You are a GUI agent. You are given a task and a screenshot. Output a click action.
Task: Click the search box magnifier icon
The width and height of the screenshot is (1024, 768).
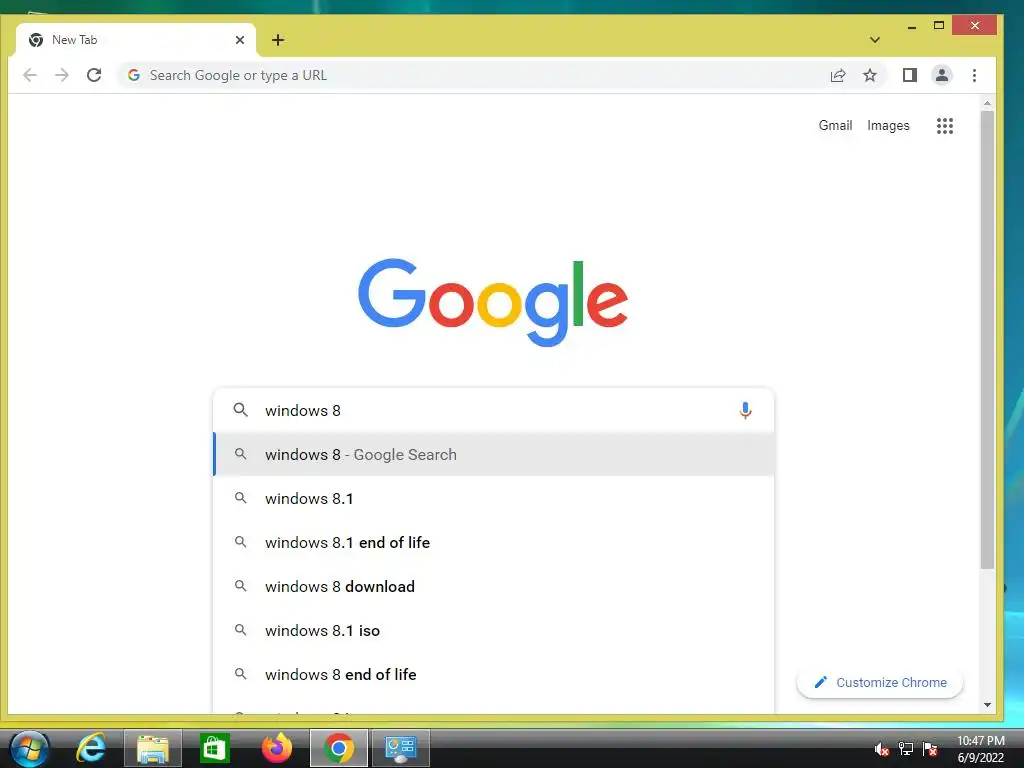point(241,410)
